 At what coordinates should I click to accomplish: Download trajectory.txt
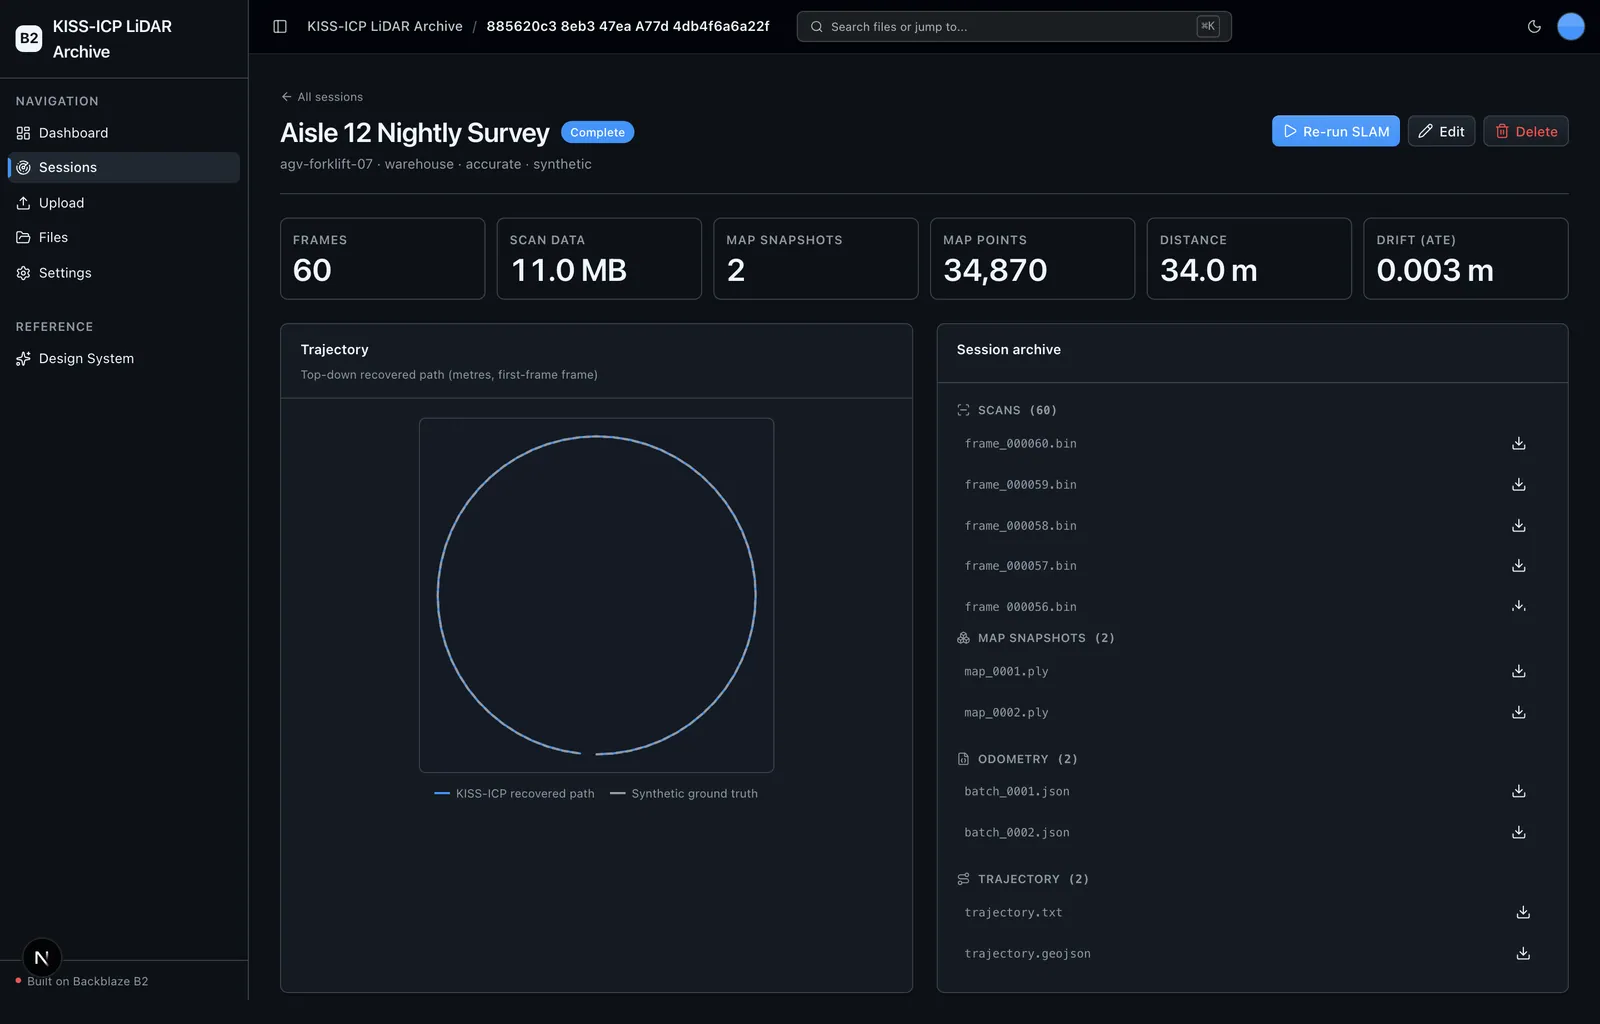click(1523, 912)
